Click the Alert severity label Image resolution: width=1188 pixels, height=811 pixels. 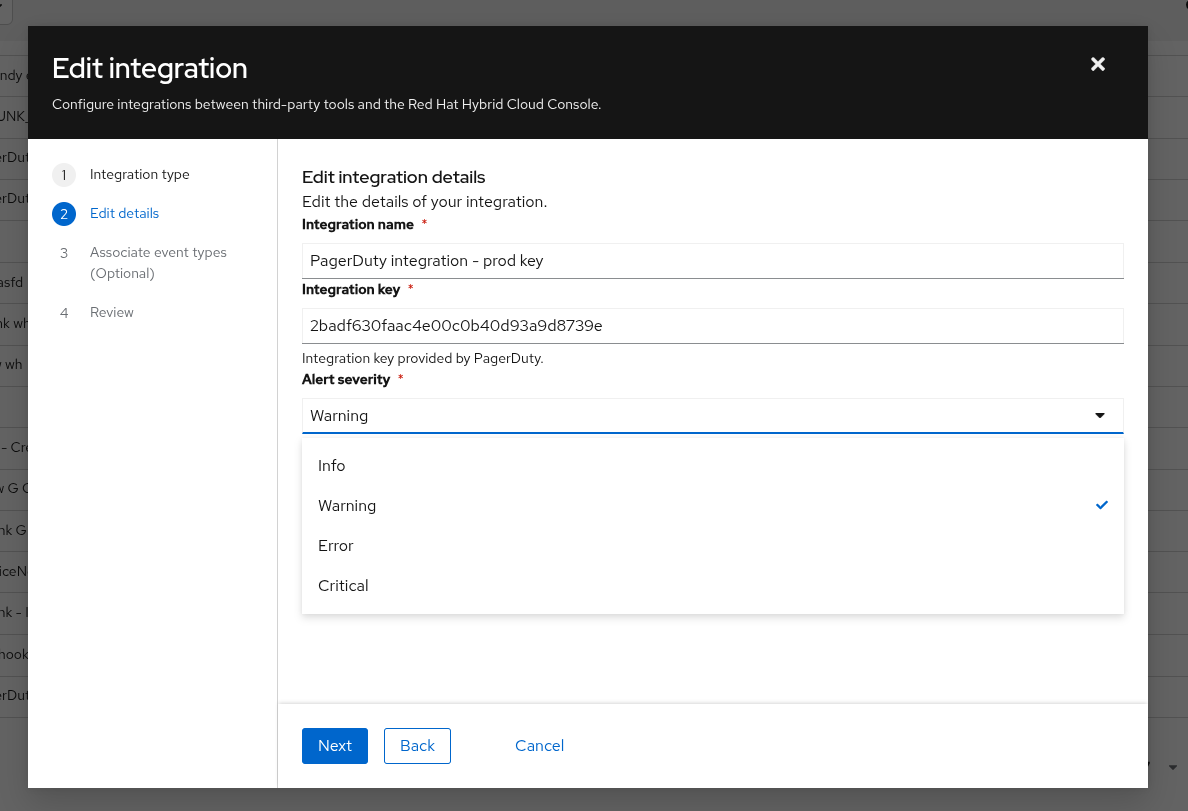pos(346,380)
